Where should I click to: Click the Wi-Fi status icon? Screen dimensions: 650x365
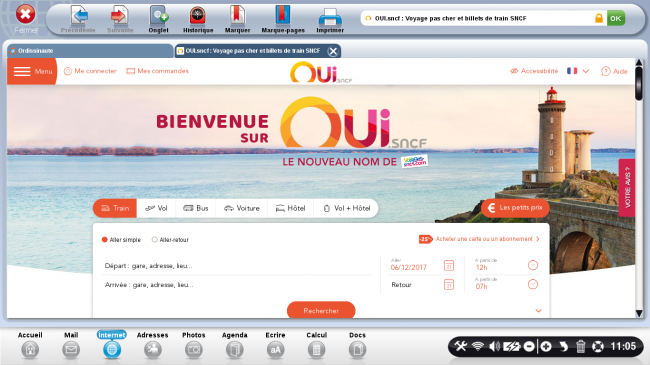pos(478,346)
